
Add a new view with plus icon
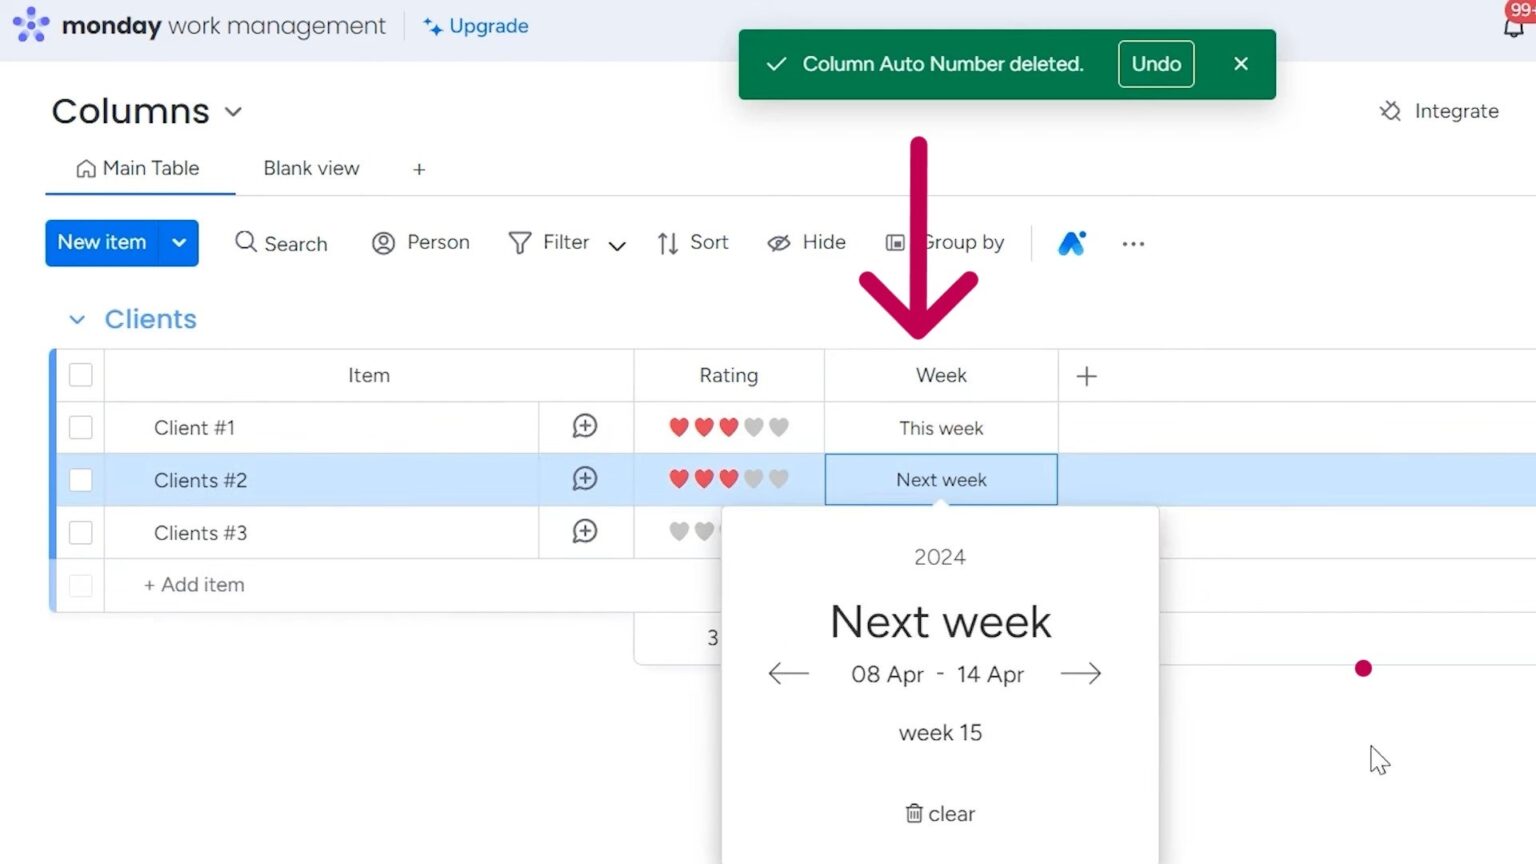pos(419,170)
